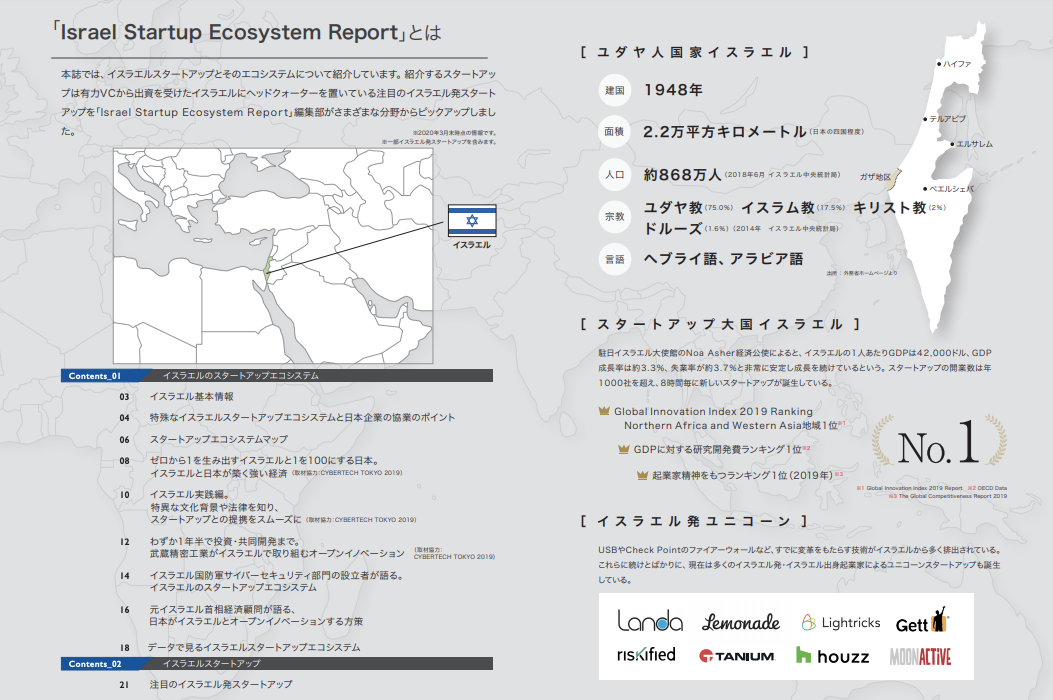
Task: Click the 面積 circle label
Action: click(614, 132)
